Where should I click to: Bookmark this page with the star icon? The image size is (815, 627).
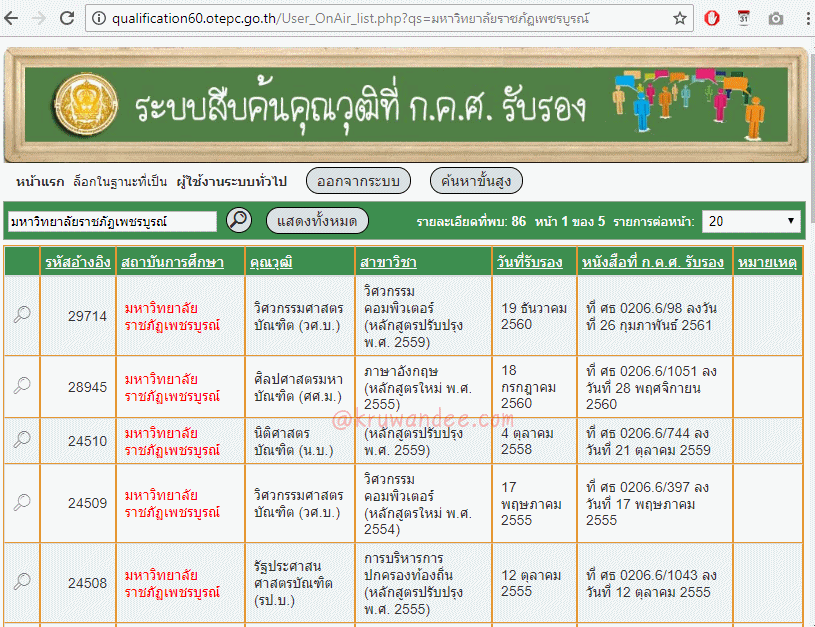(679, 19)
